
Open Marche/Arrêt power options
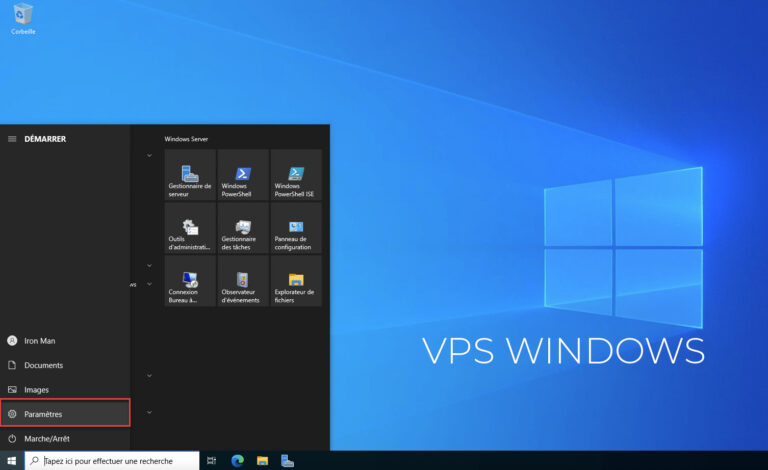65,439
